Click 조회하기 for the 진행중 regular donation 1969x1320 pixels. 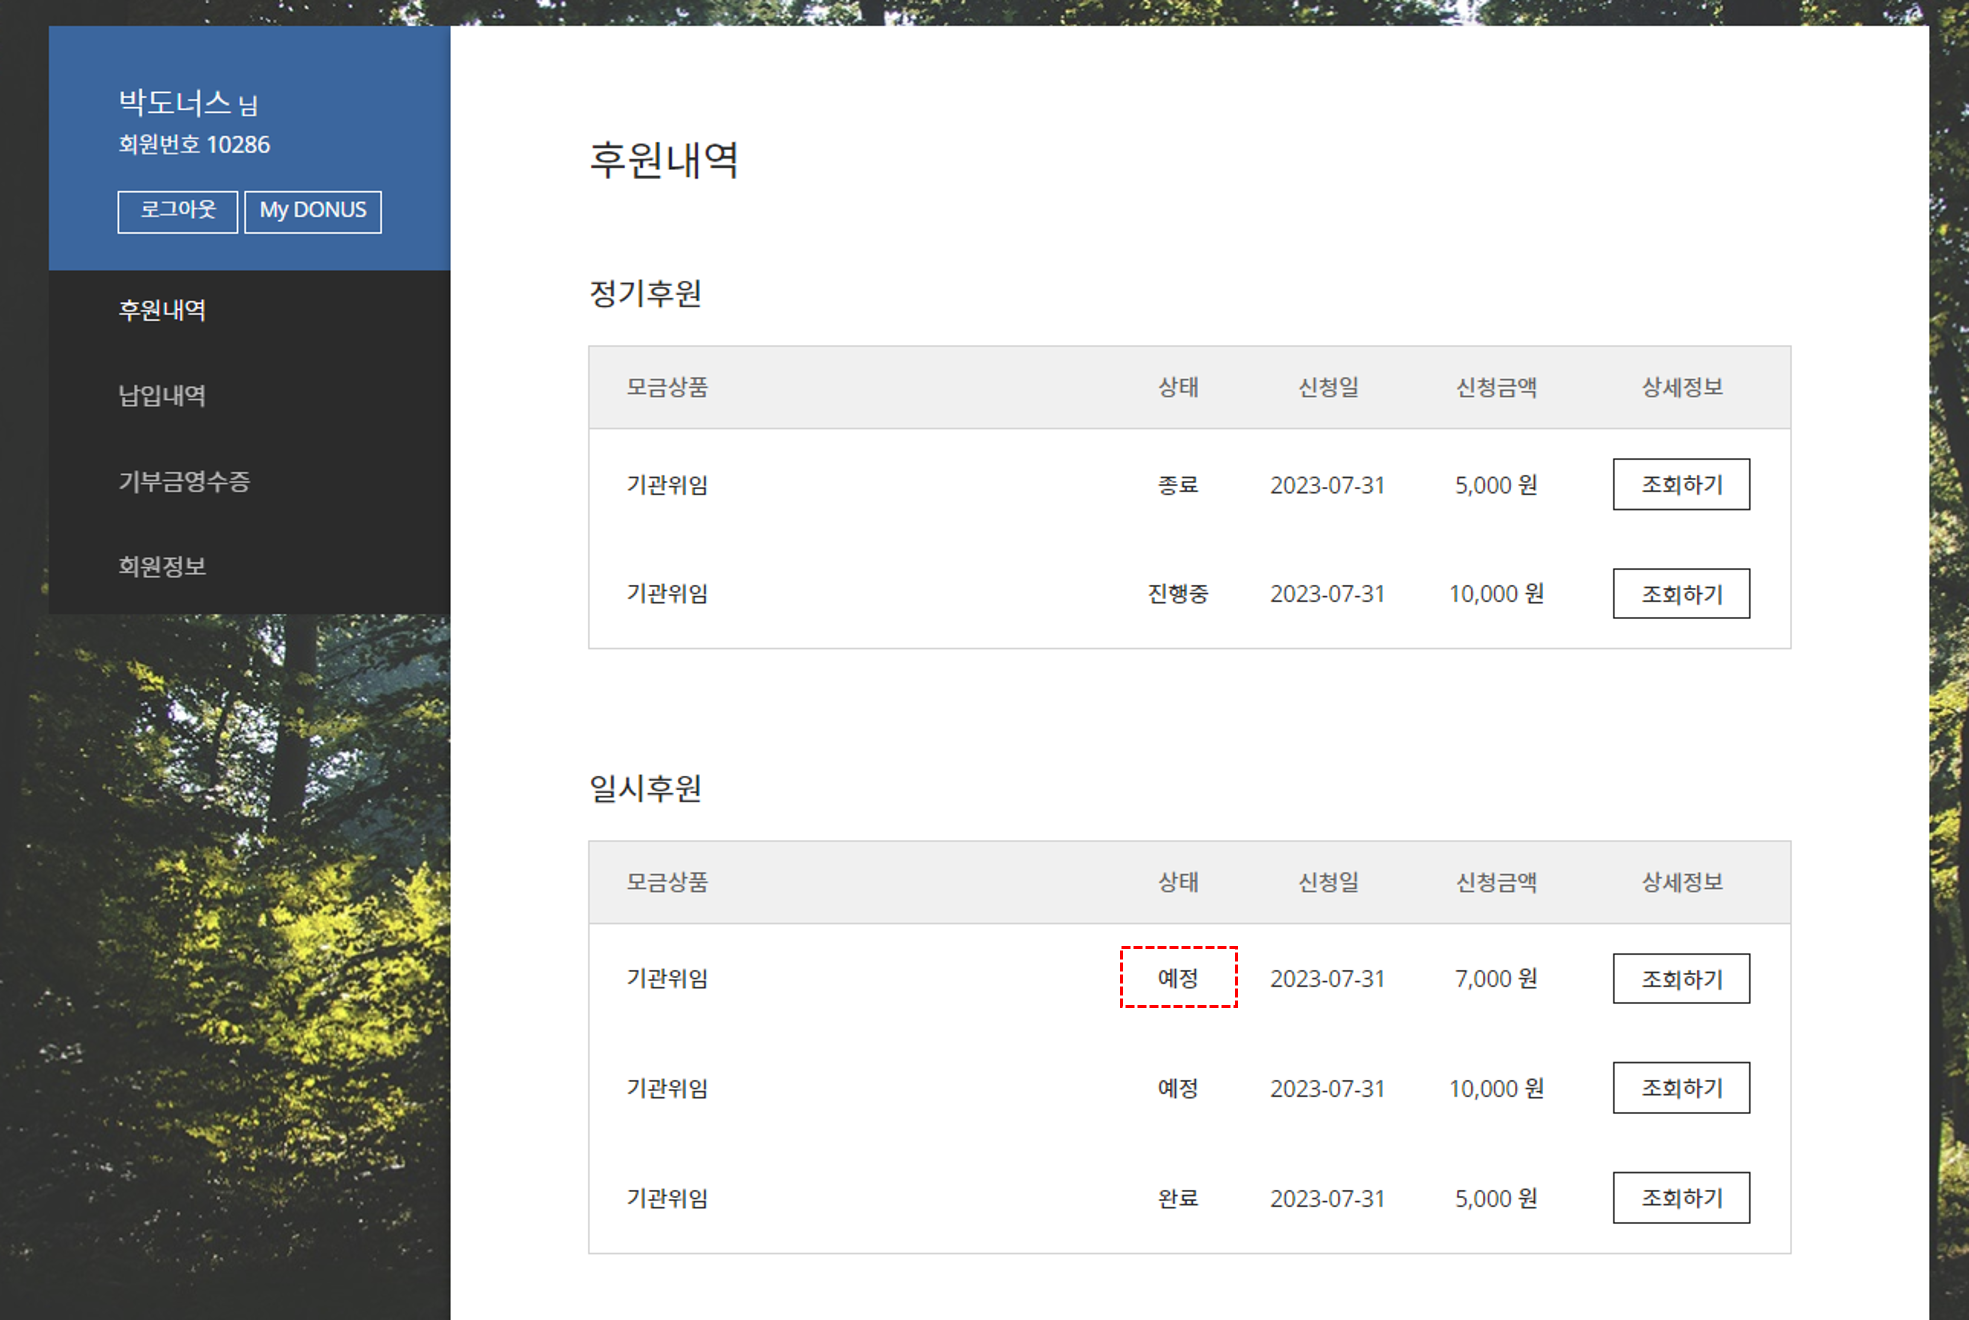1680,594
